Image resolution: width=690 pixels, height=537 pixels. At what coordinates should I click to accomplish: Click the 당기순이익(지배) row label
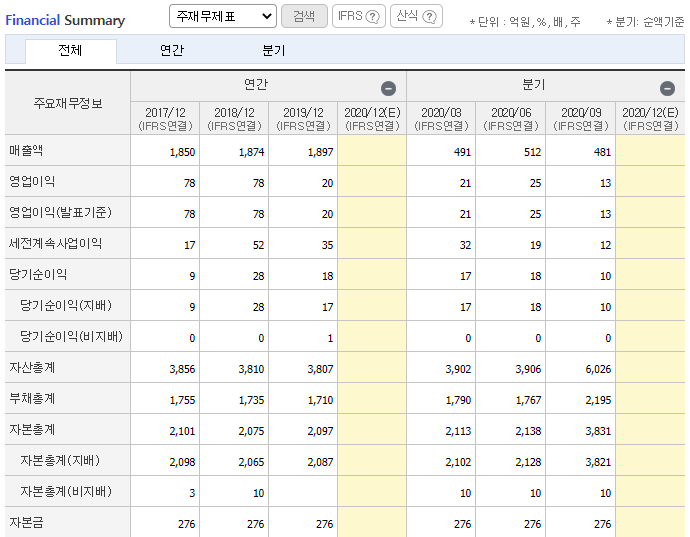pyautogui.click(x=66, y=305)
